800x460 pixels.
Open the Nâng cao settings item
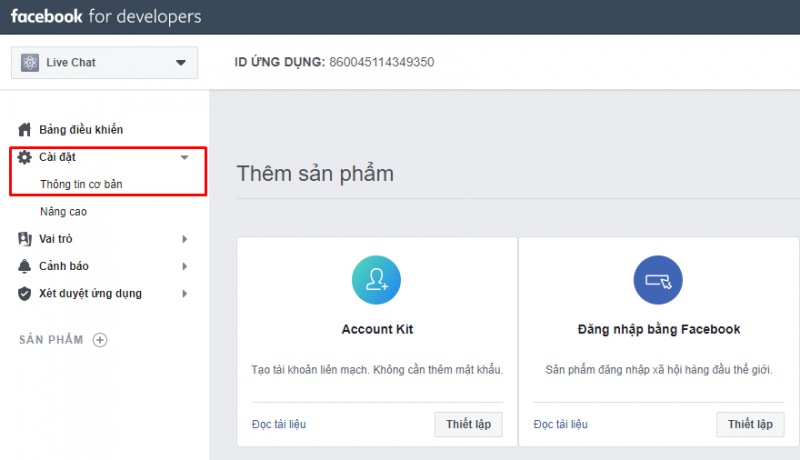[x=64, y=212]
